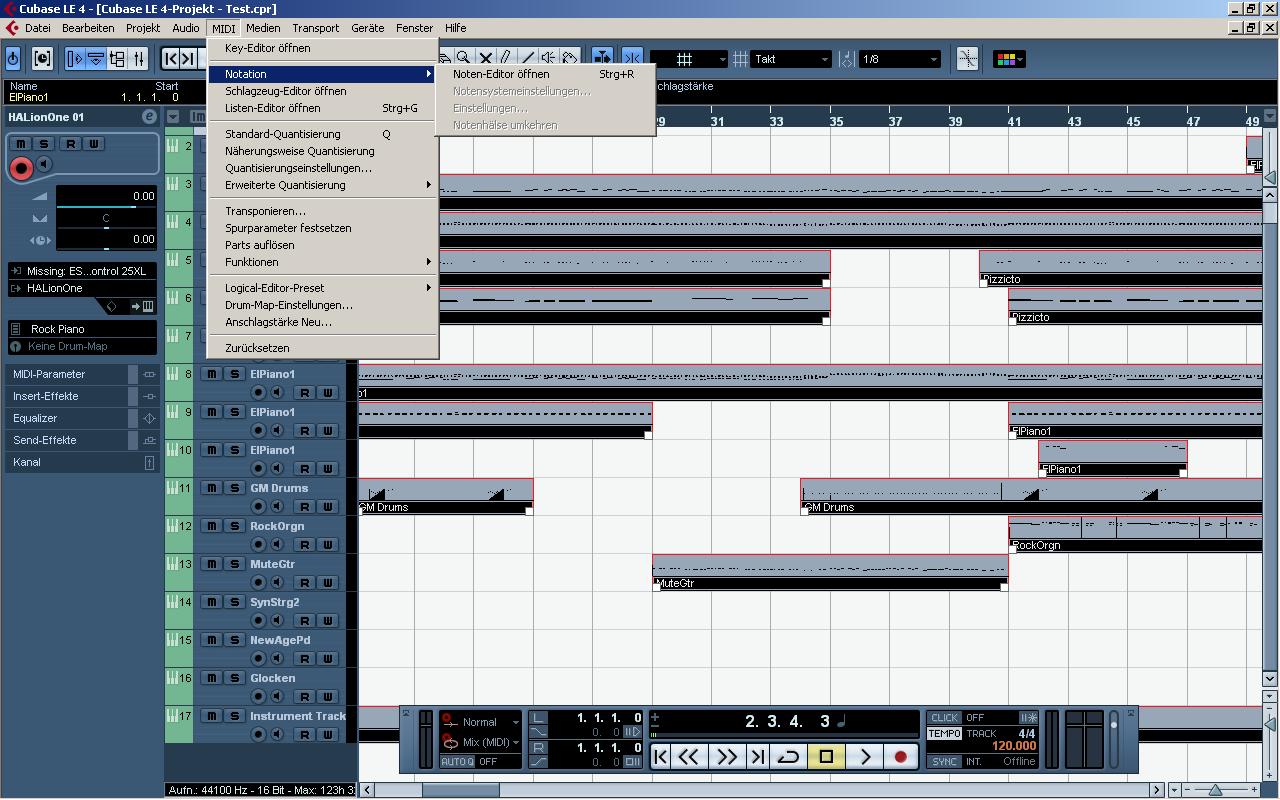
Task: Edit instrument via HALionOne 'e' icon
Action: 149,117
